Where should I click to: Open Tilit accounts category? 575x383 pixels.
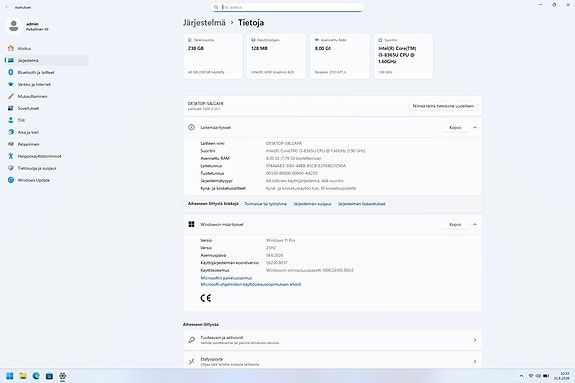47,120
